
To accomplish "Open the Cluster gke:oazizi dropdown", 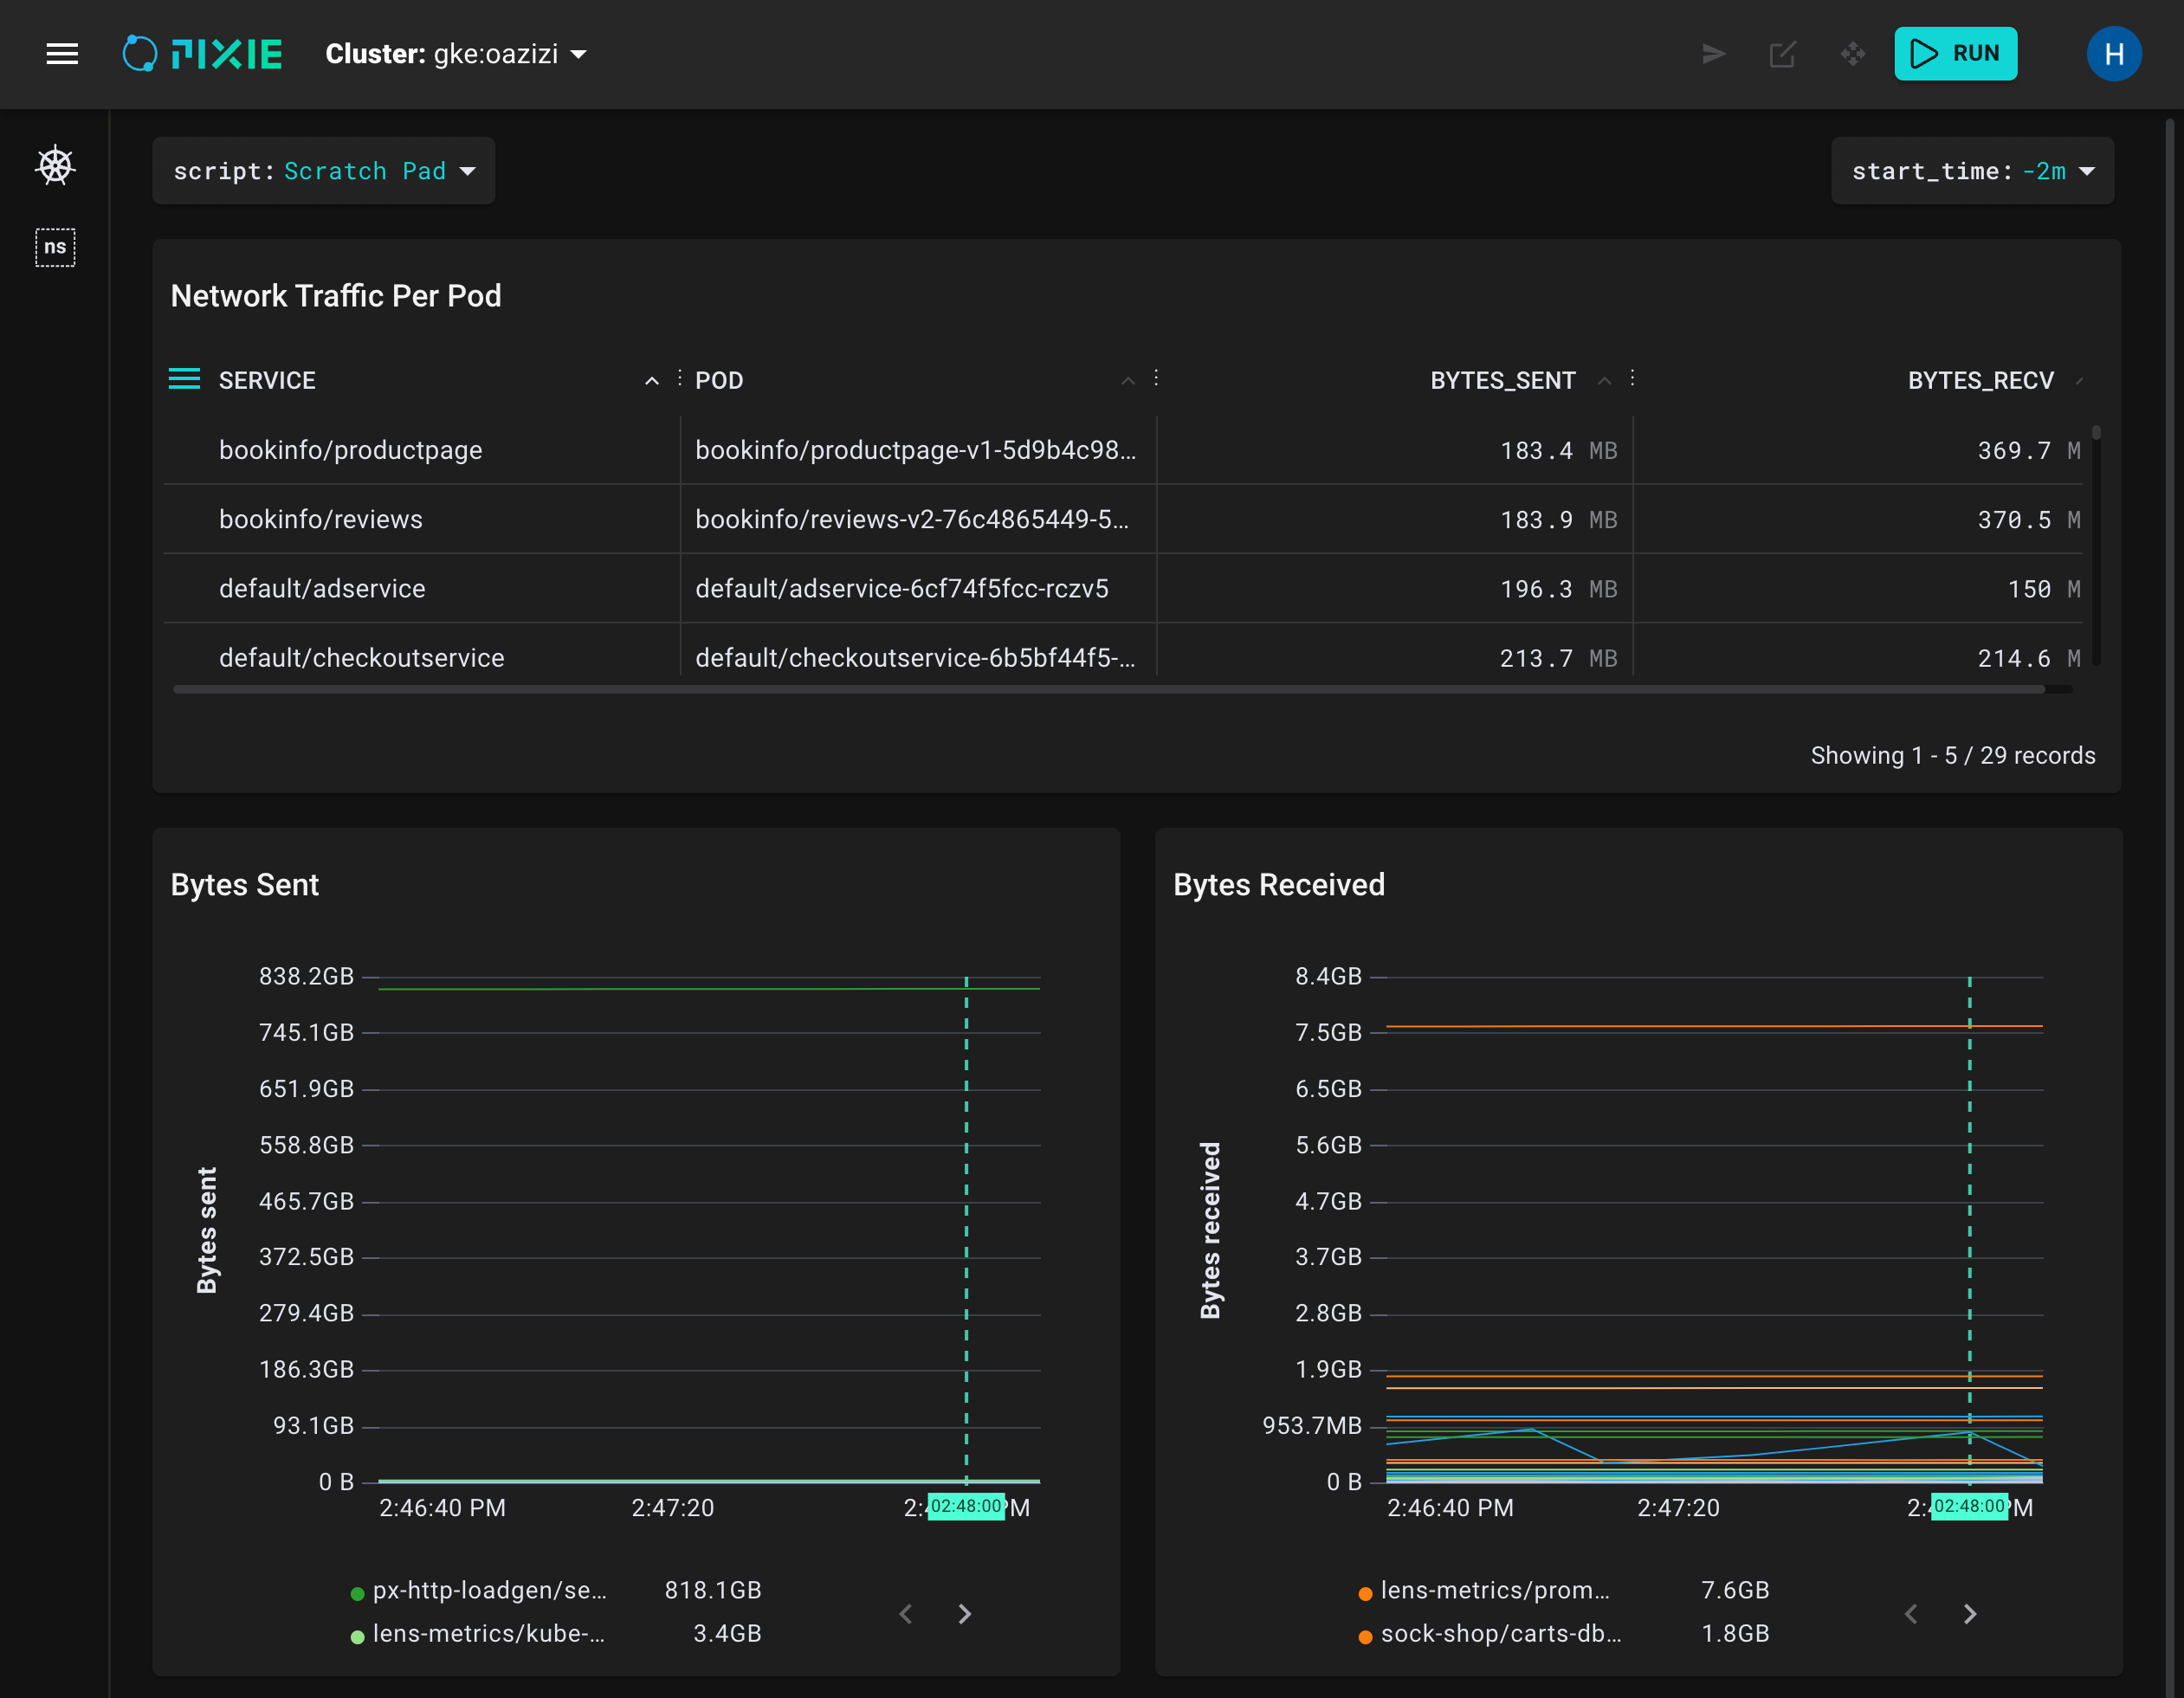I will [456, 54].
